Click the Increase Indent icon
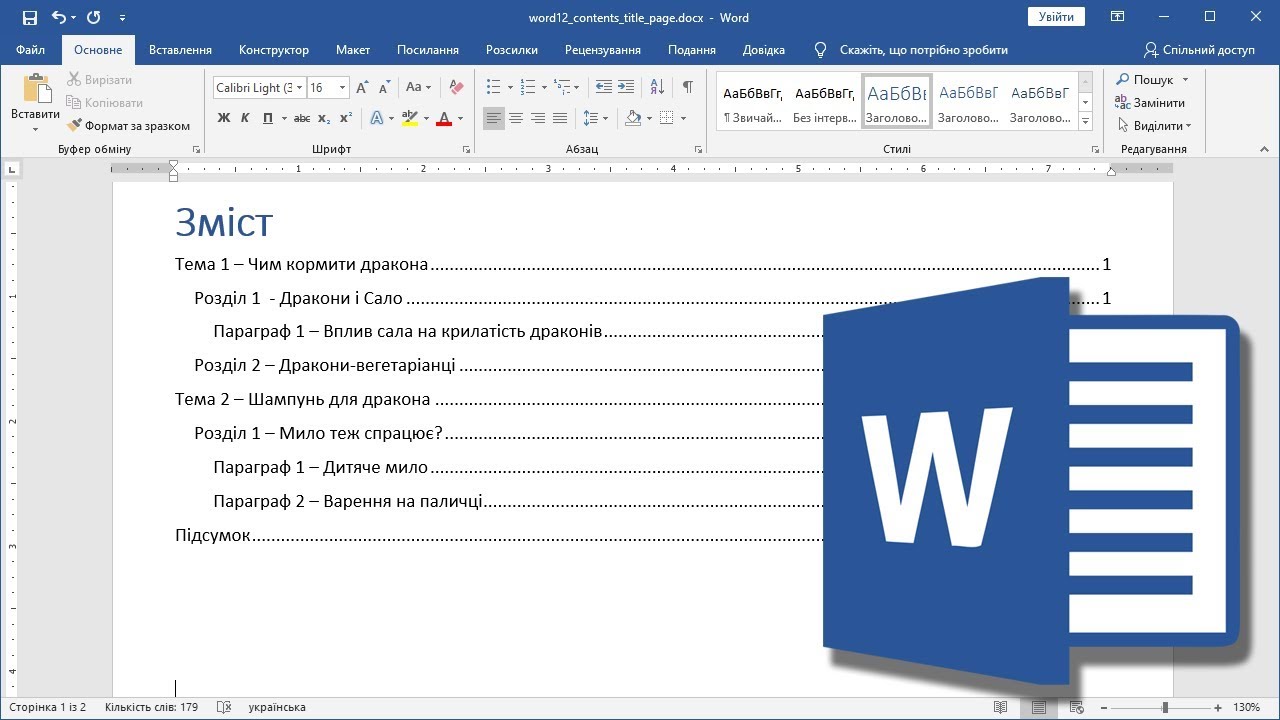Viewport: 1280px width, 720px height. pyautogui.click(x=626, y=88)
